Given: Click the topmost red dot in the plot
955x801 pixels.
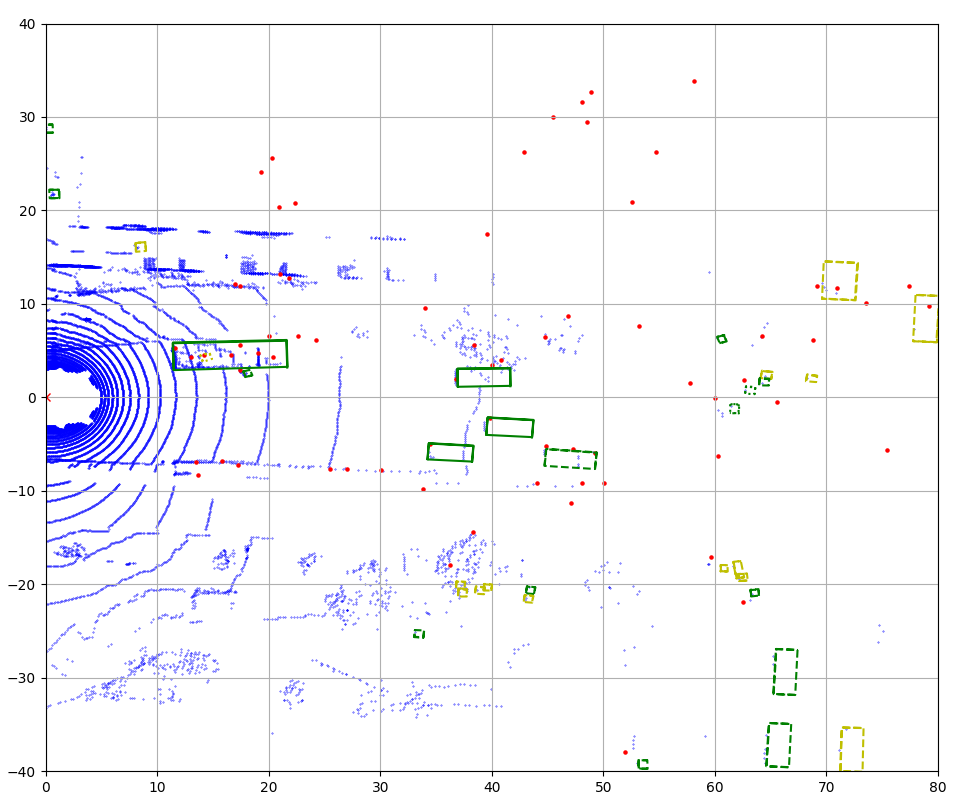Looking at the screenshot, I should coord(694,82).
